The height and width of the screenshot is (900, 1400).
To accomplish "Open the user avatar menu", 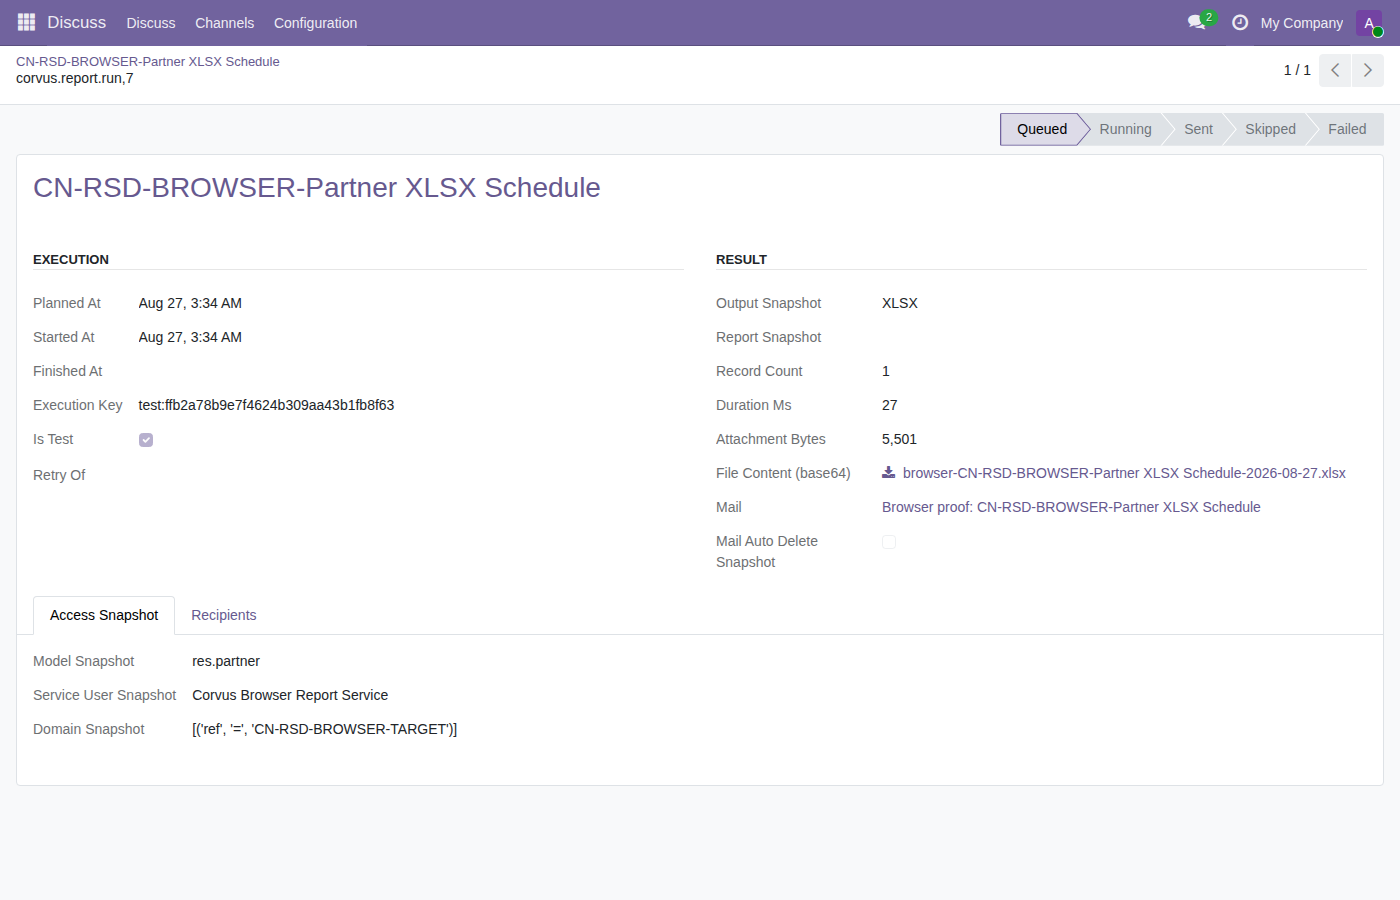I will point(1369,23).
